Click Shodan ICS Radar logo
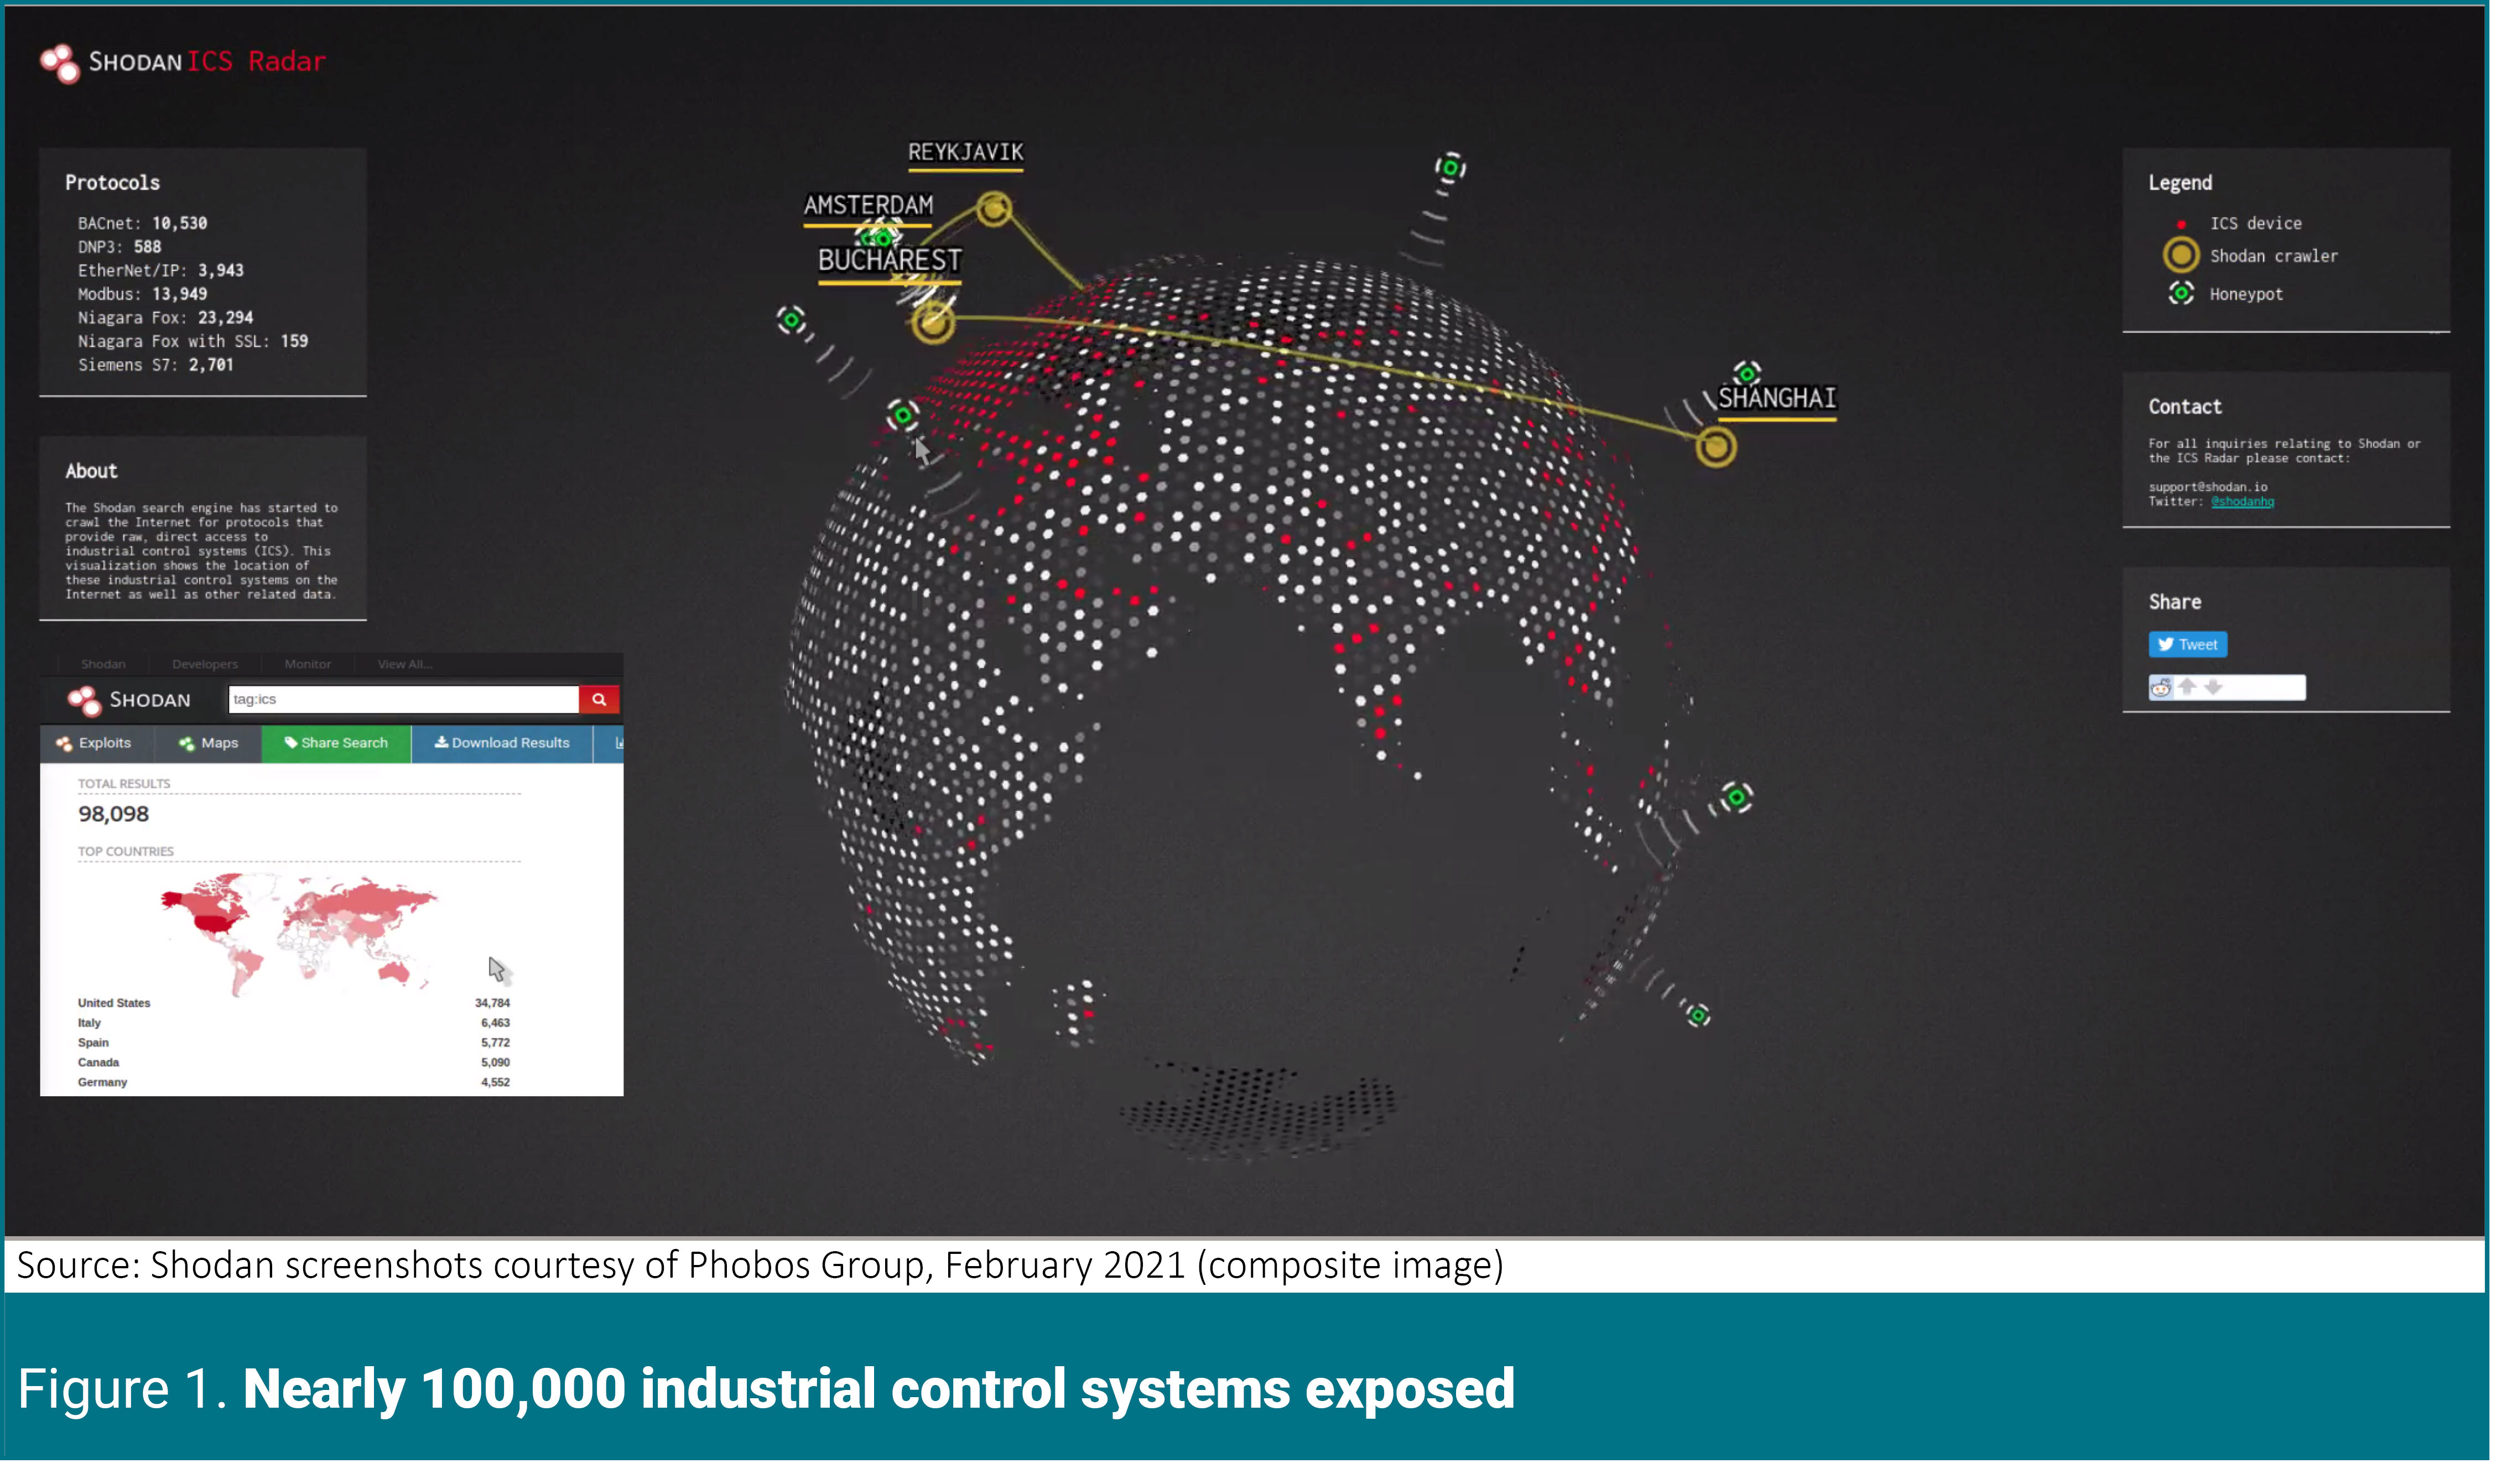Screen dimensions: 2506x1484 (x=182, y=62)
